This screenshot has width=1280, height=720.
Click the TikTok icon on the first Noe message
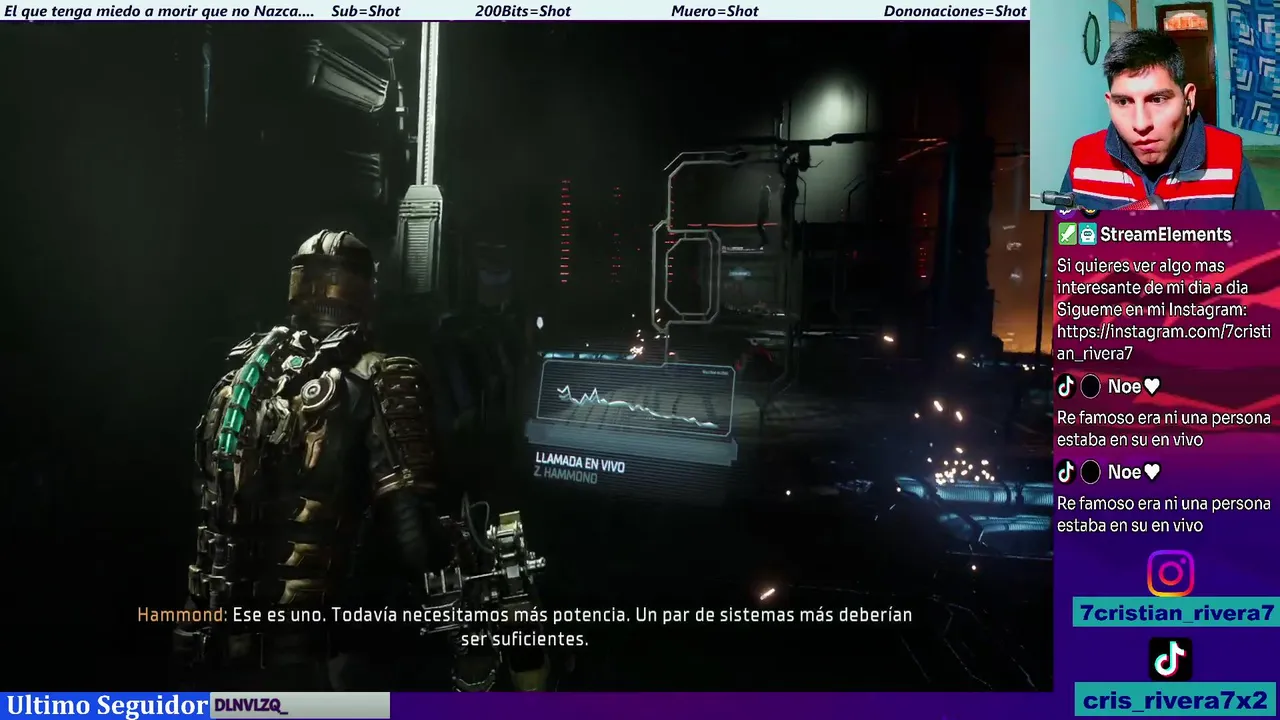point(1066,387)
